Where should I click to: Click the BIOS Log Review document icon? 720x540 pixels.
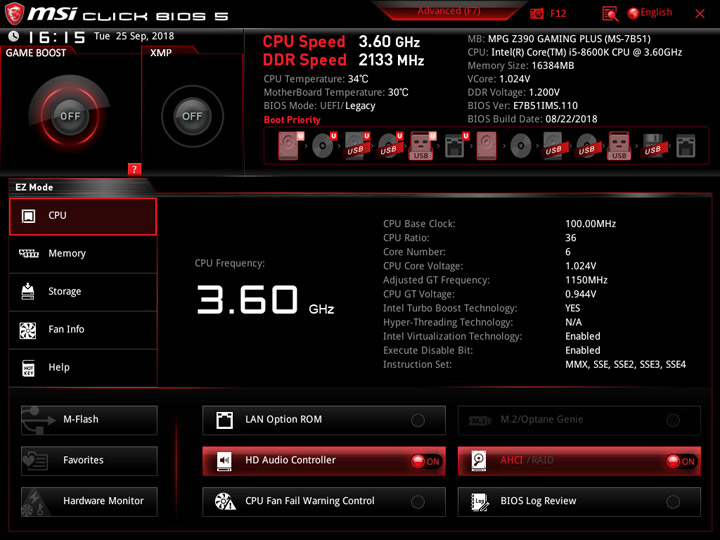click(x=480, y=502)
